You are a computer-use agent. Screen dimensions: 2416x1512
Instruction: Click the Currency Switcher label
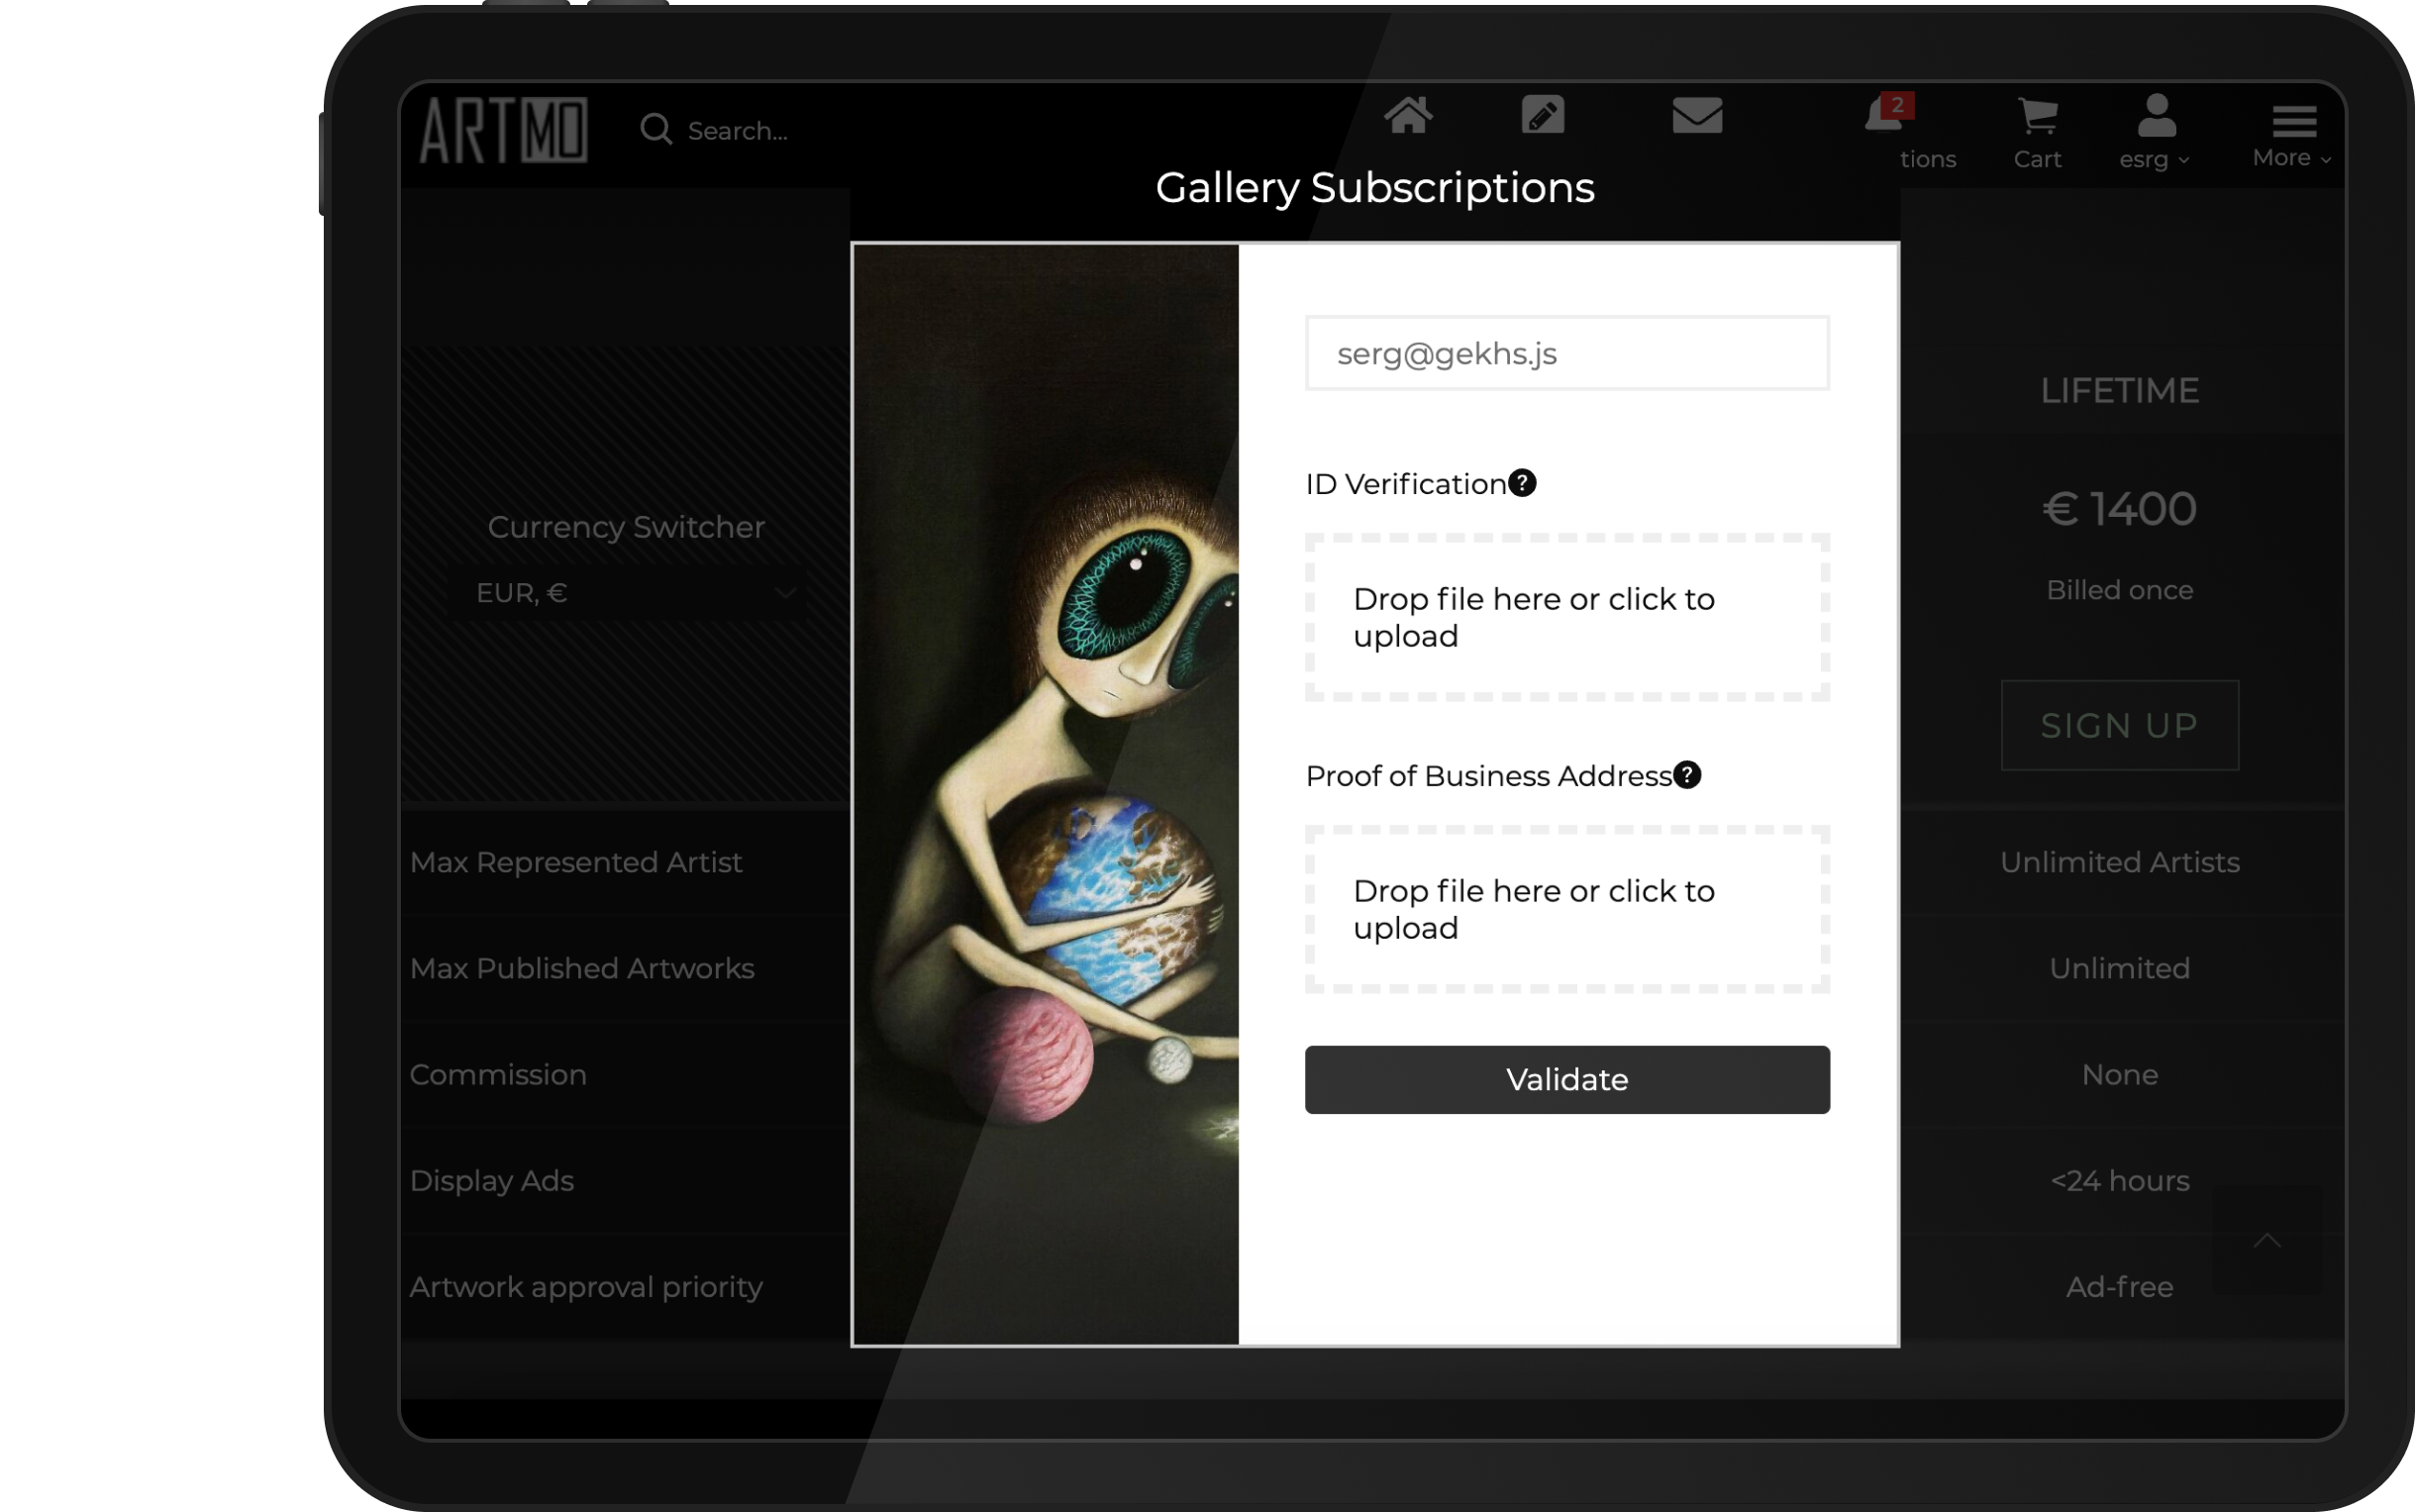click(626, 527)
